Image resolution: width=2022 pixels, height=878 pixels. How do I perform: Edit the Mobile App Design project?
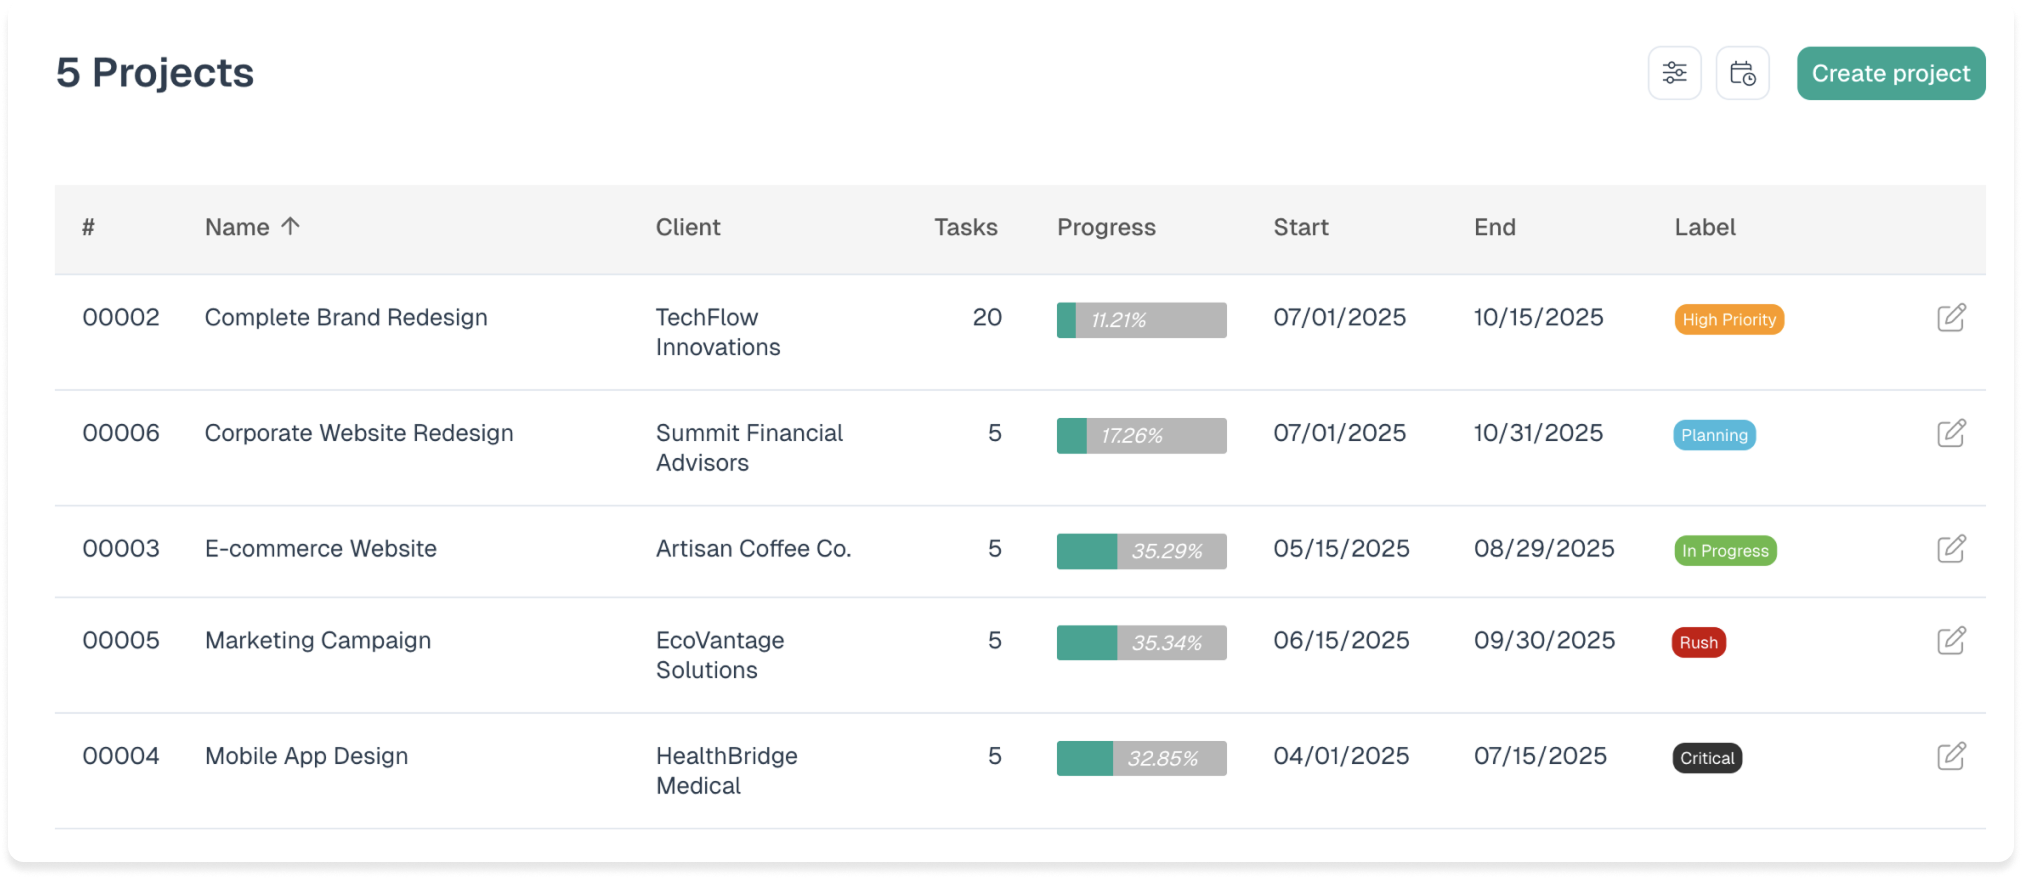pyautogui.click(x=1950, y=756)
